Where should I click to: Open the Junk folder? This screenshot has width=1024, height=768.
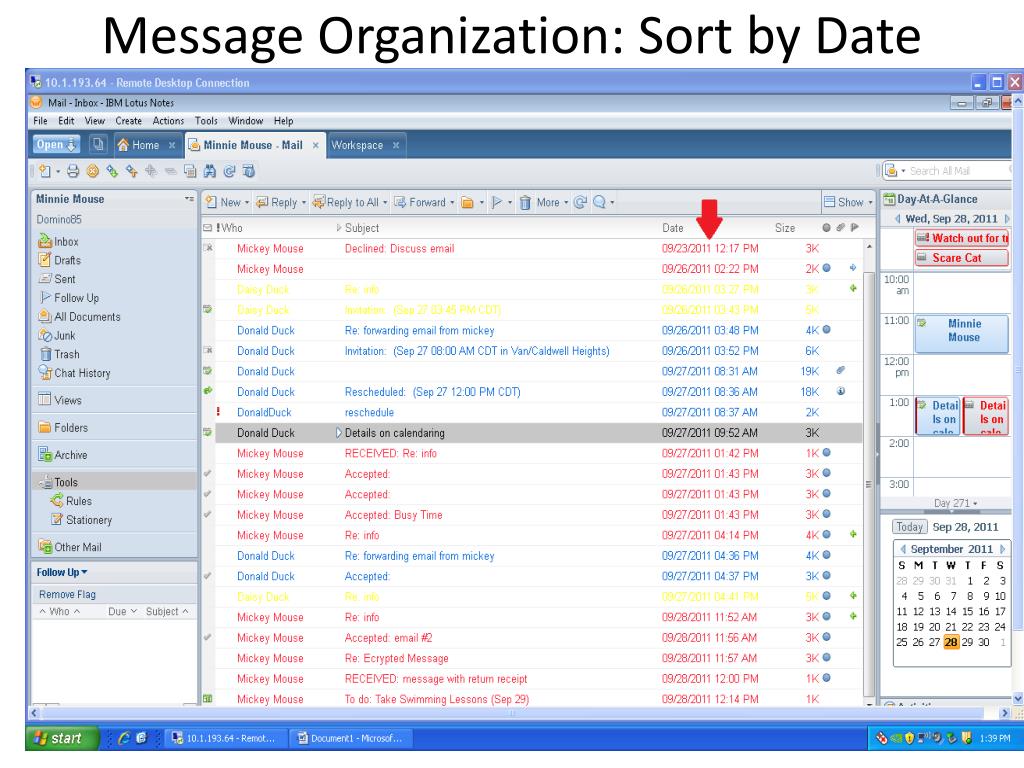57,336
